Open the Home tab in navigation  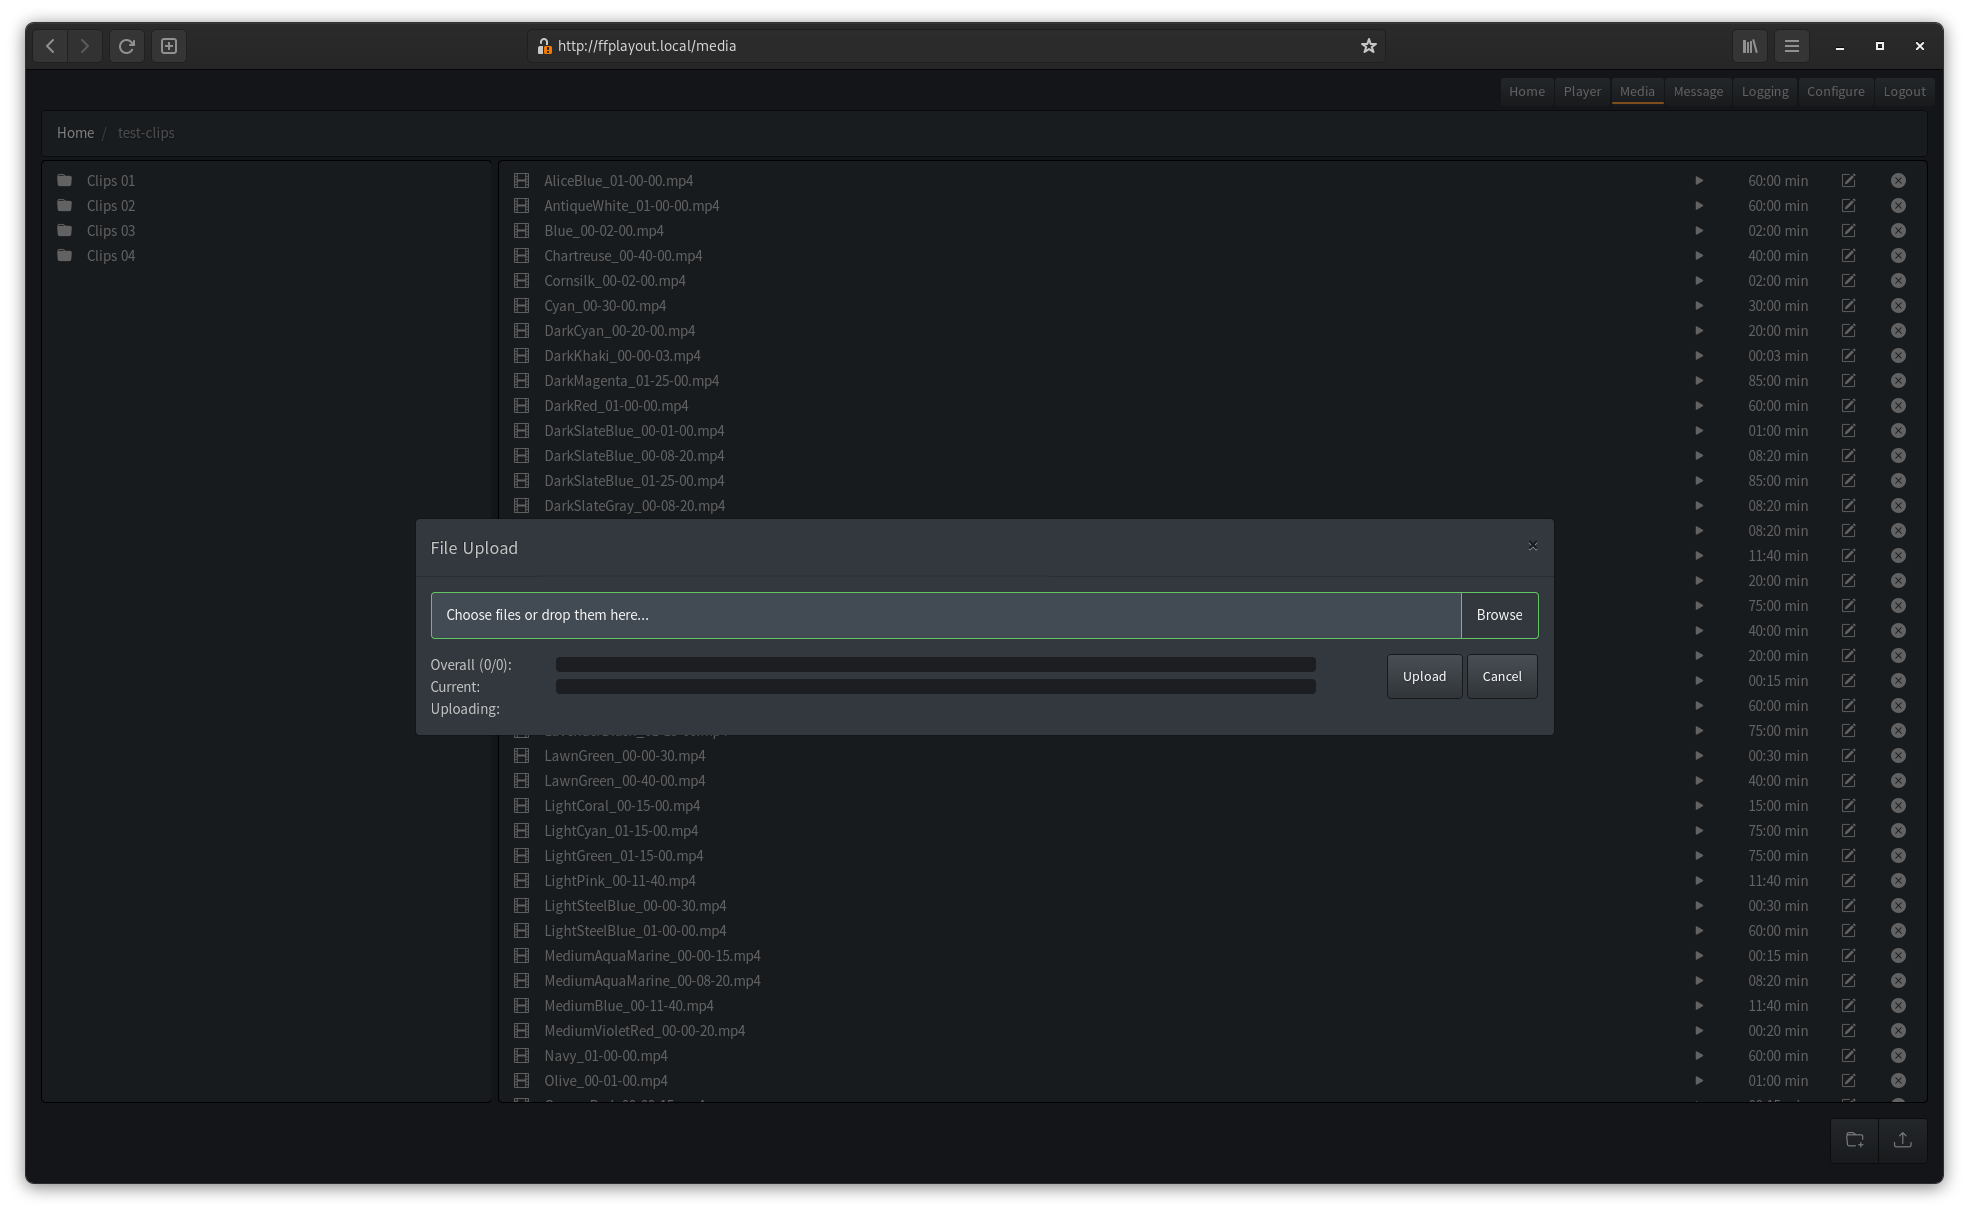coord(1526,91)
